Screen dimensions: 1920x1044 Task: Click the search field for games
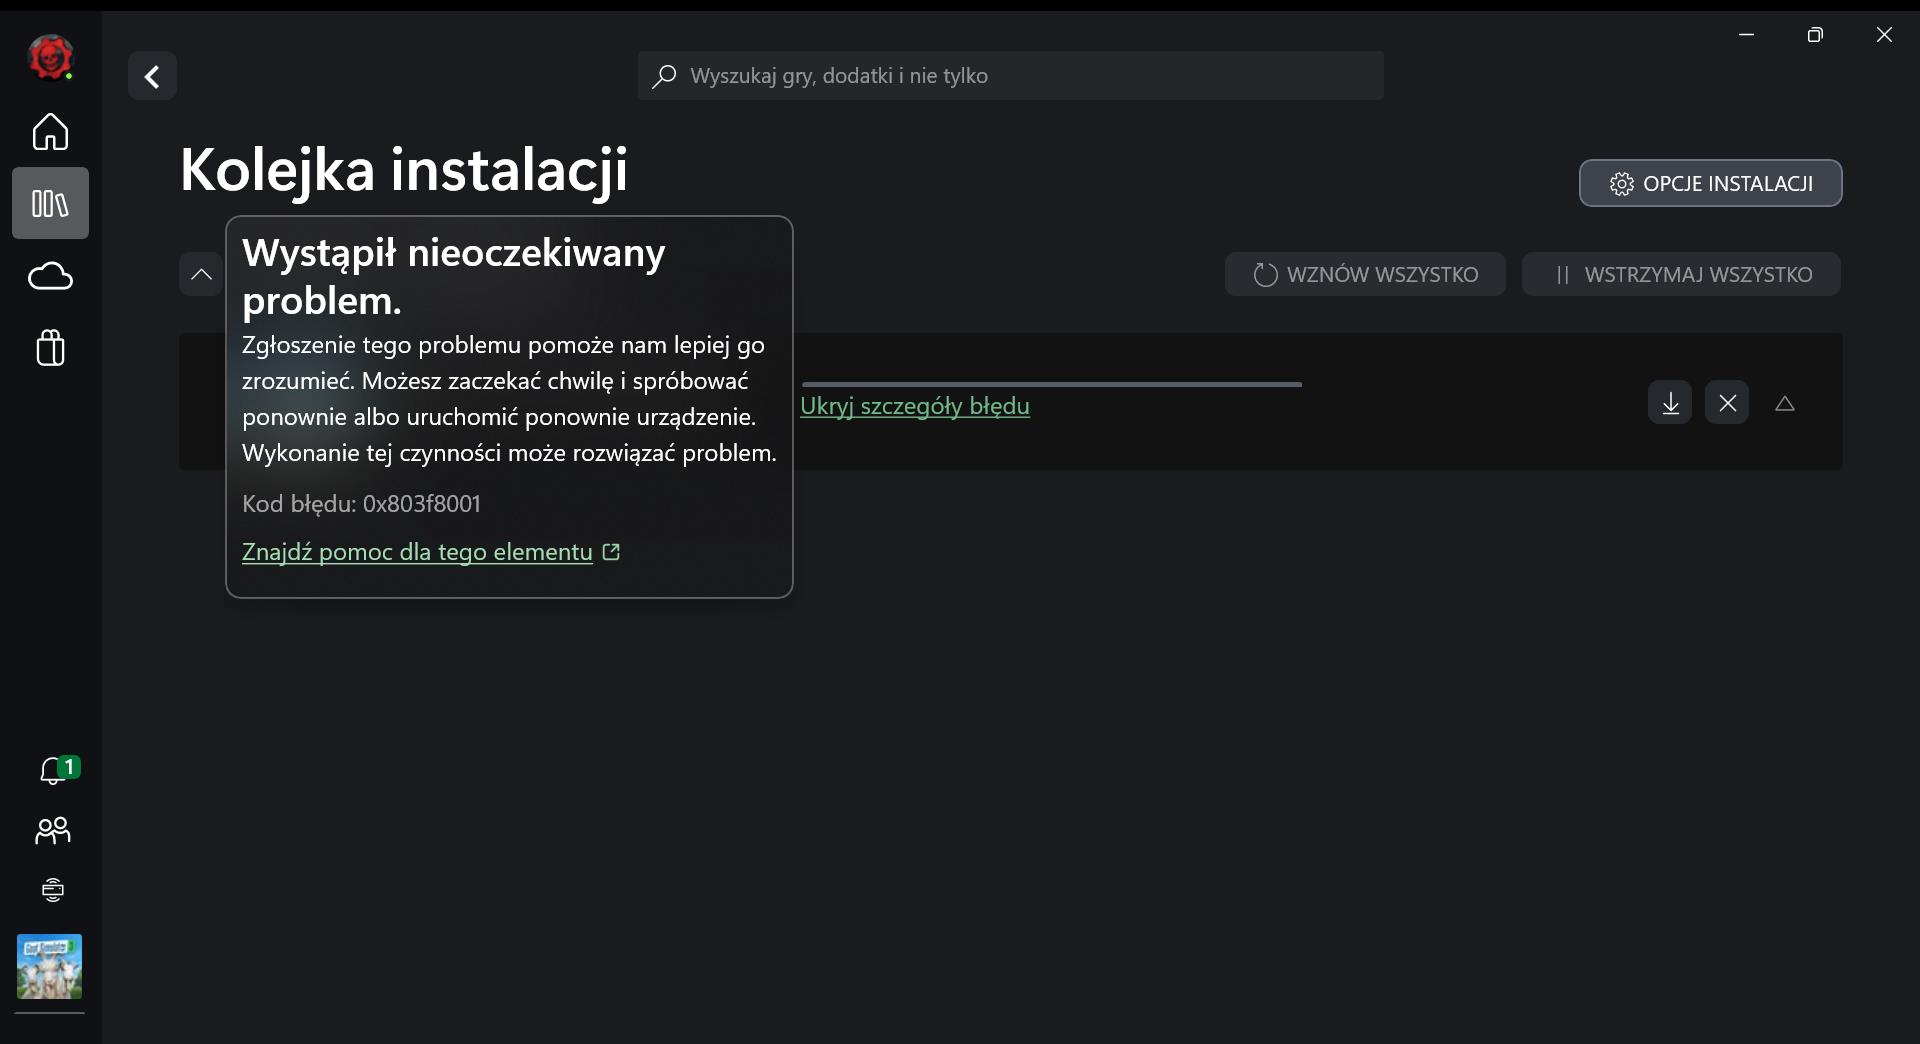pos(1010,76)
